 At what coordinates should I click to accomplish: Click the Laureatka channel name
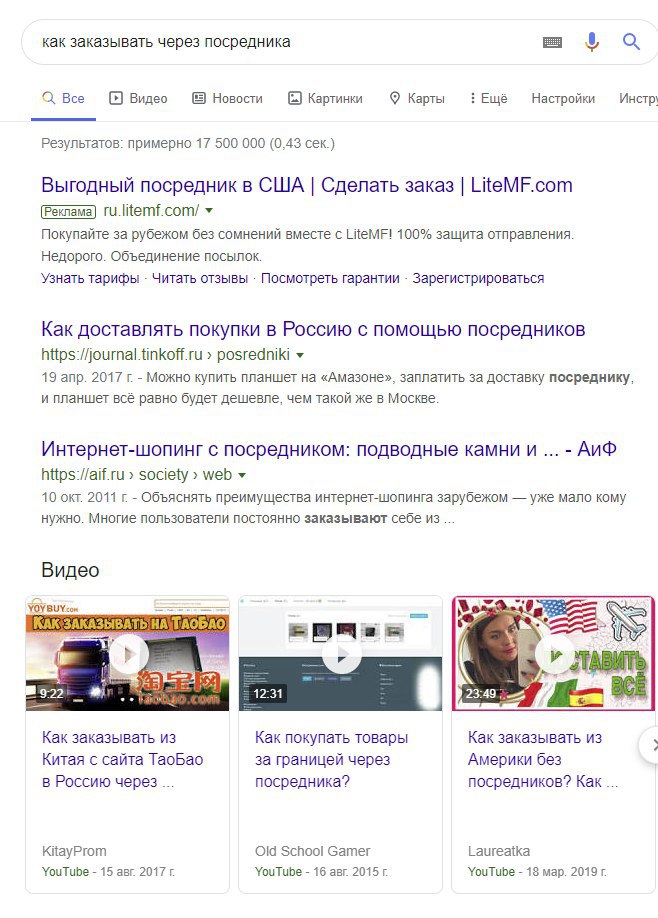click(499, 851)
